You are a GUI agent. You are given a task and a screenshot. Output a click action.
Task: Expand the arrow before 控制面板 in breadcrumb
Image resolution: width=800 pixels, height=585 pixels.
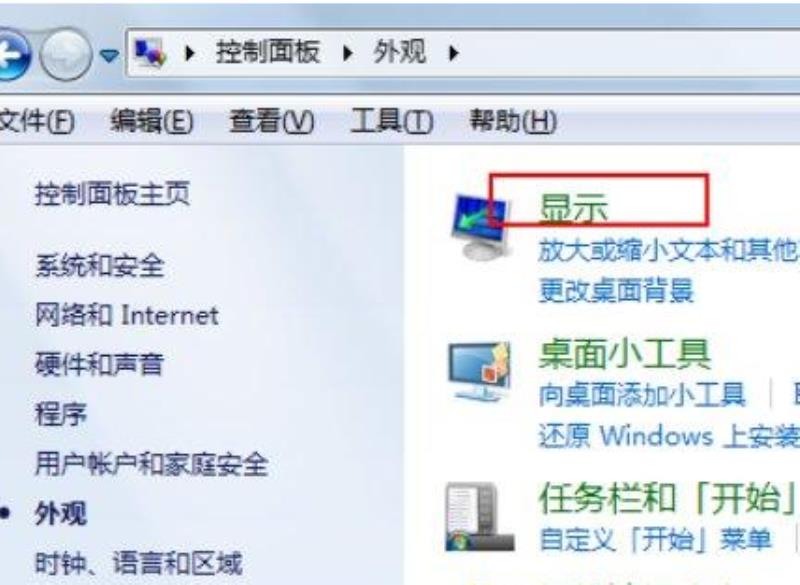click(190, 53)
